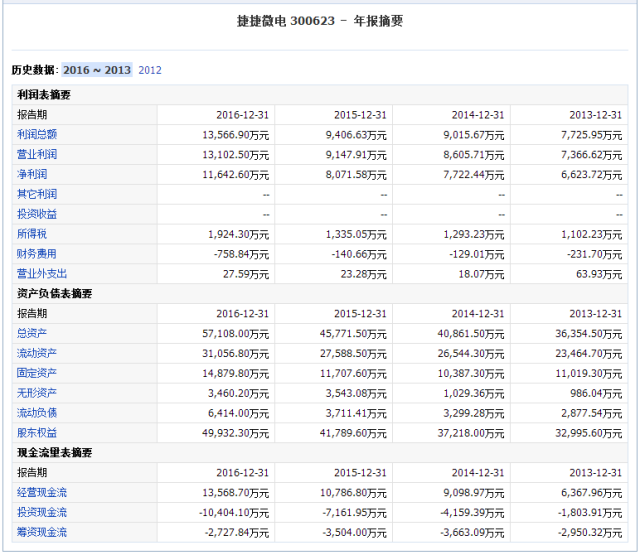Select the 11,019.30万元 cell
The width and height of the screenshot is (640, 555).
[x=589, y=373]
